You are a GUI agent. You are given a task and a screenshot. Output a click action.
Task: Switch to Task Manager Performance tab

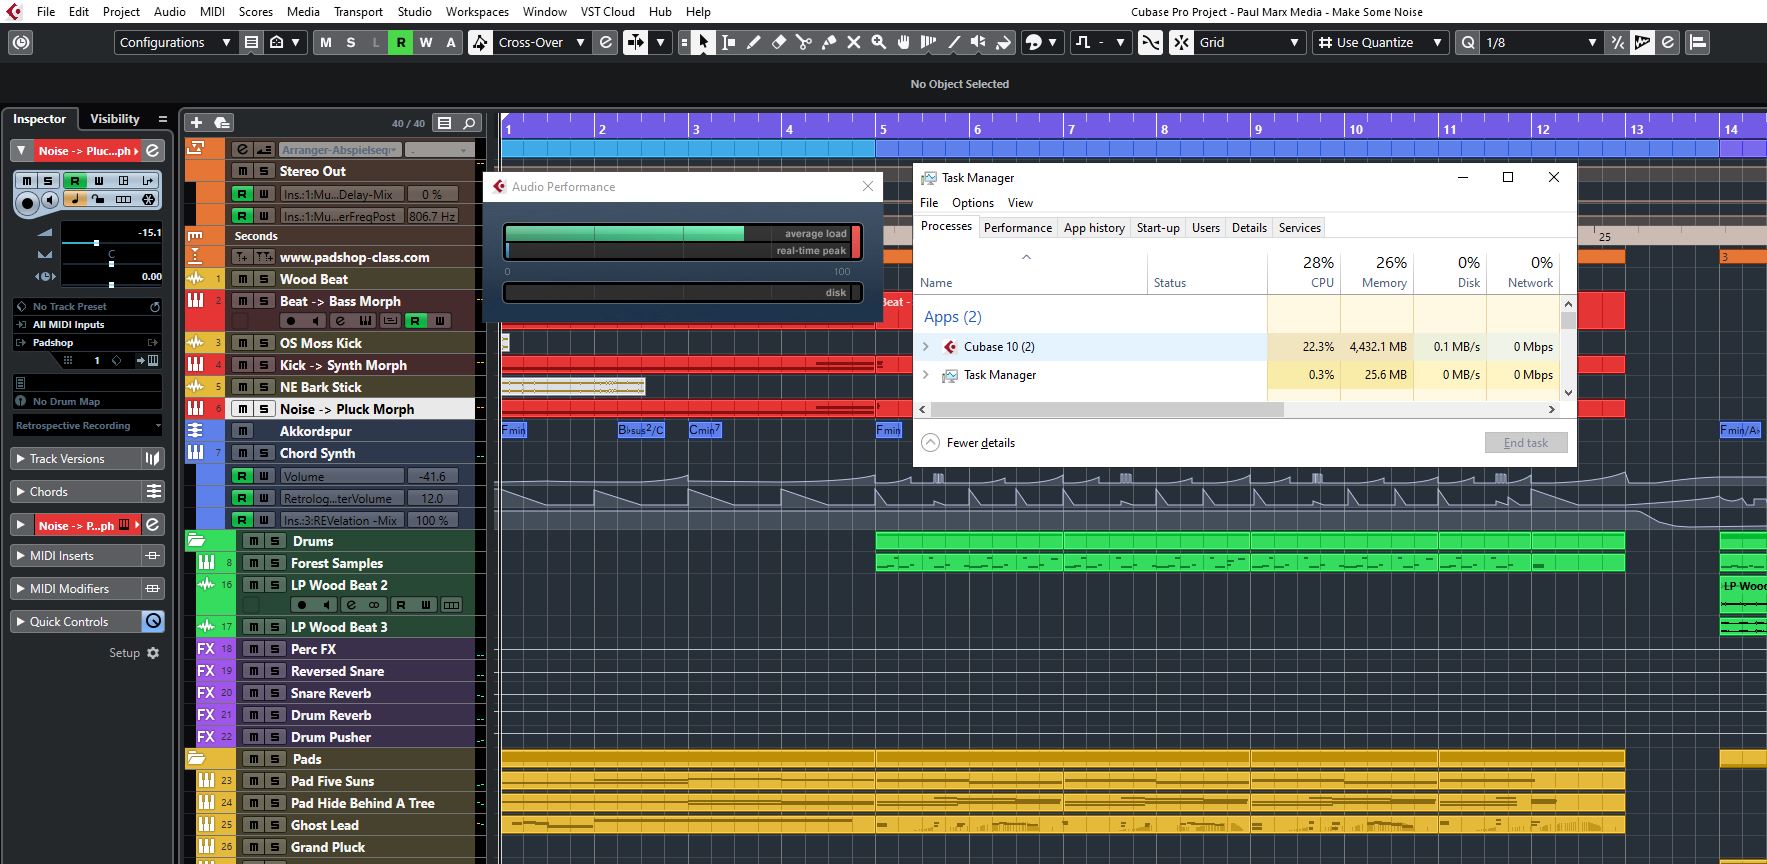tap(1018, 228)
